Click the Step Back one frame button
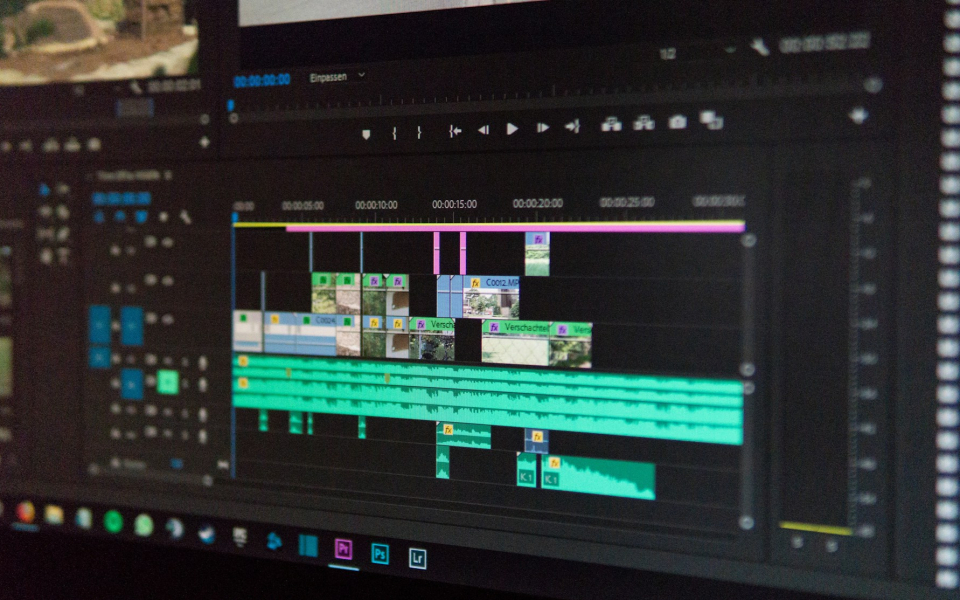The image size is (960, 600). click(x=483, y=129)
